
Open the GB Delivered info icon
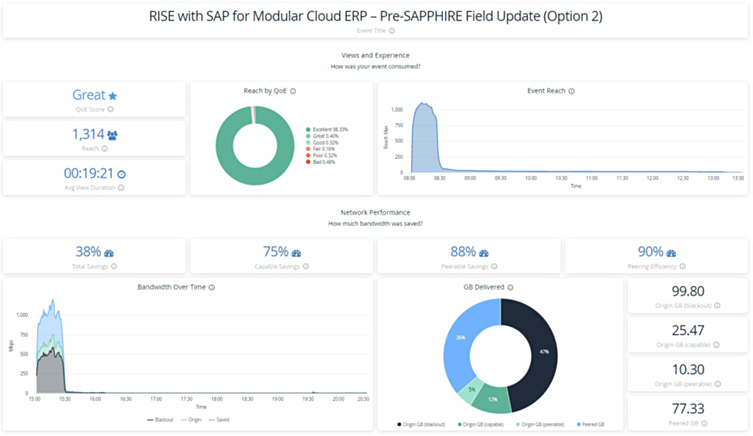pos(510,288)
